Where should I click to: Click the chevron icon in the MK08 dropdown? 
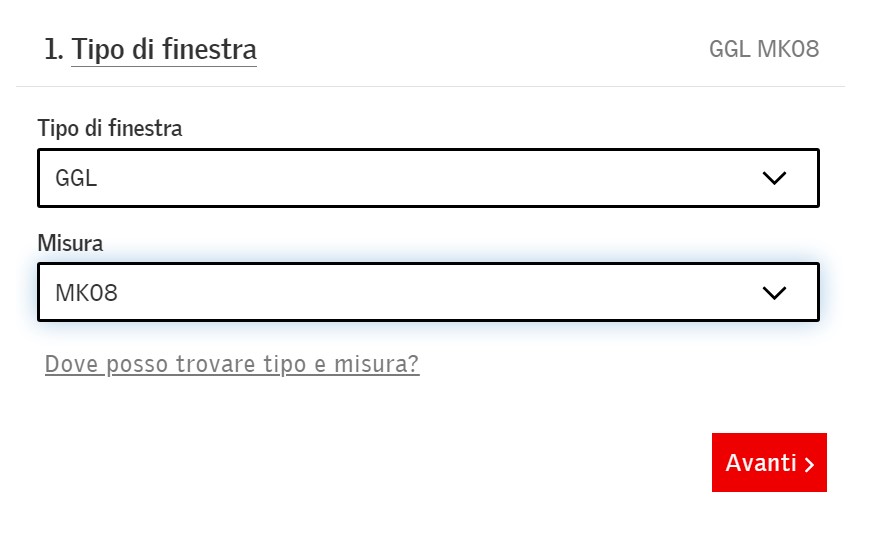[774, 293]
